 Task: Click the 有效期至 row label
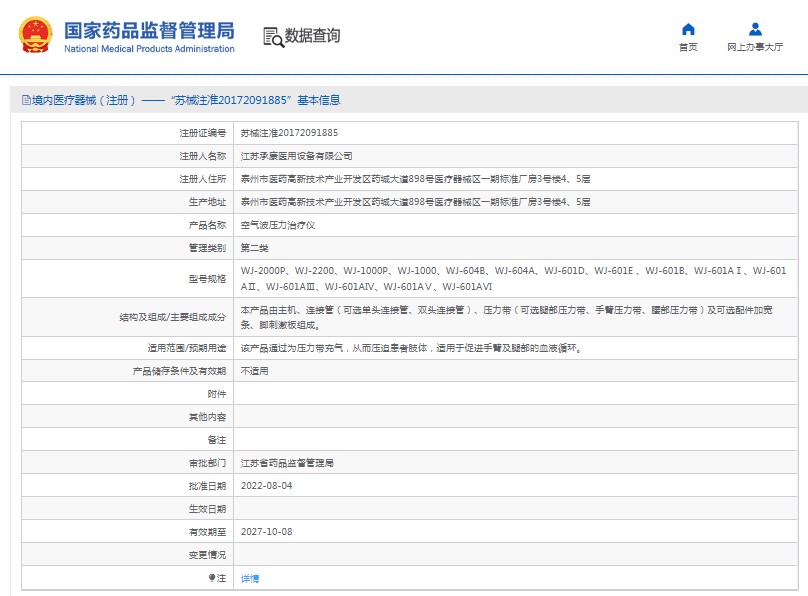[207, 532]
